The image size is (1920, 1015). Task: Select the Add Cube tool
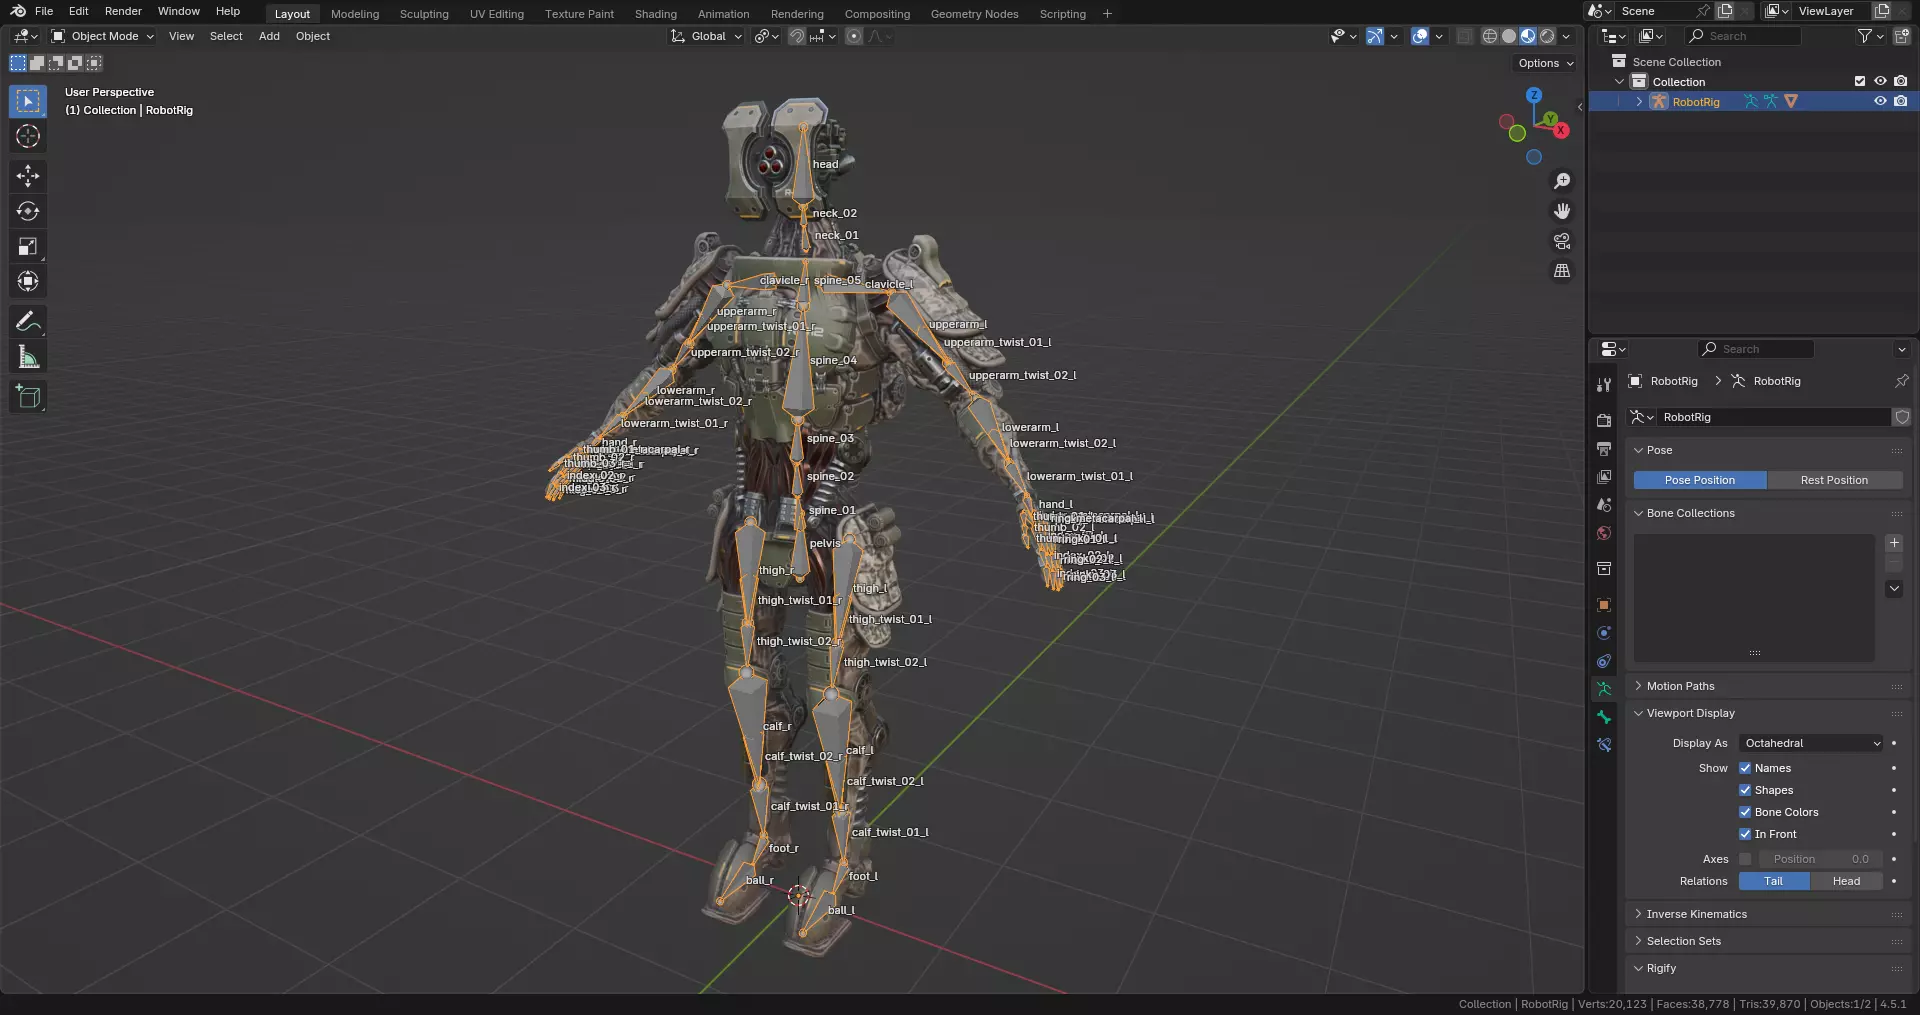(x=28, y=397)
